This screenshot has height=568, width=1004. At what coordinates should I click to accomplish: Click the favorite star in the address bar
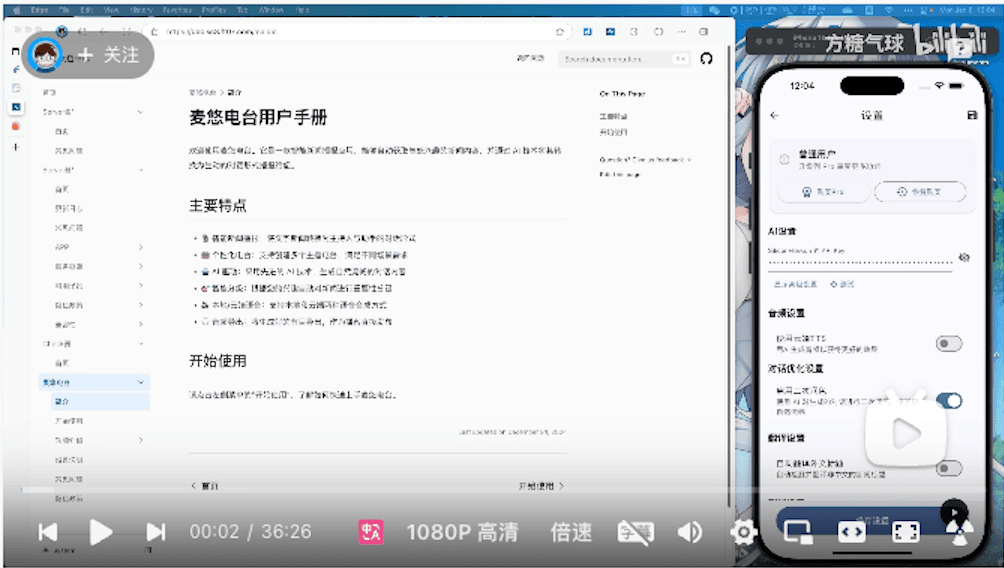(x=560, y=31)
